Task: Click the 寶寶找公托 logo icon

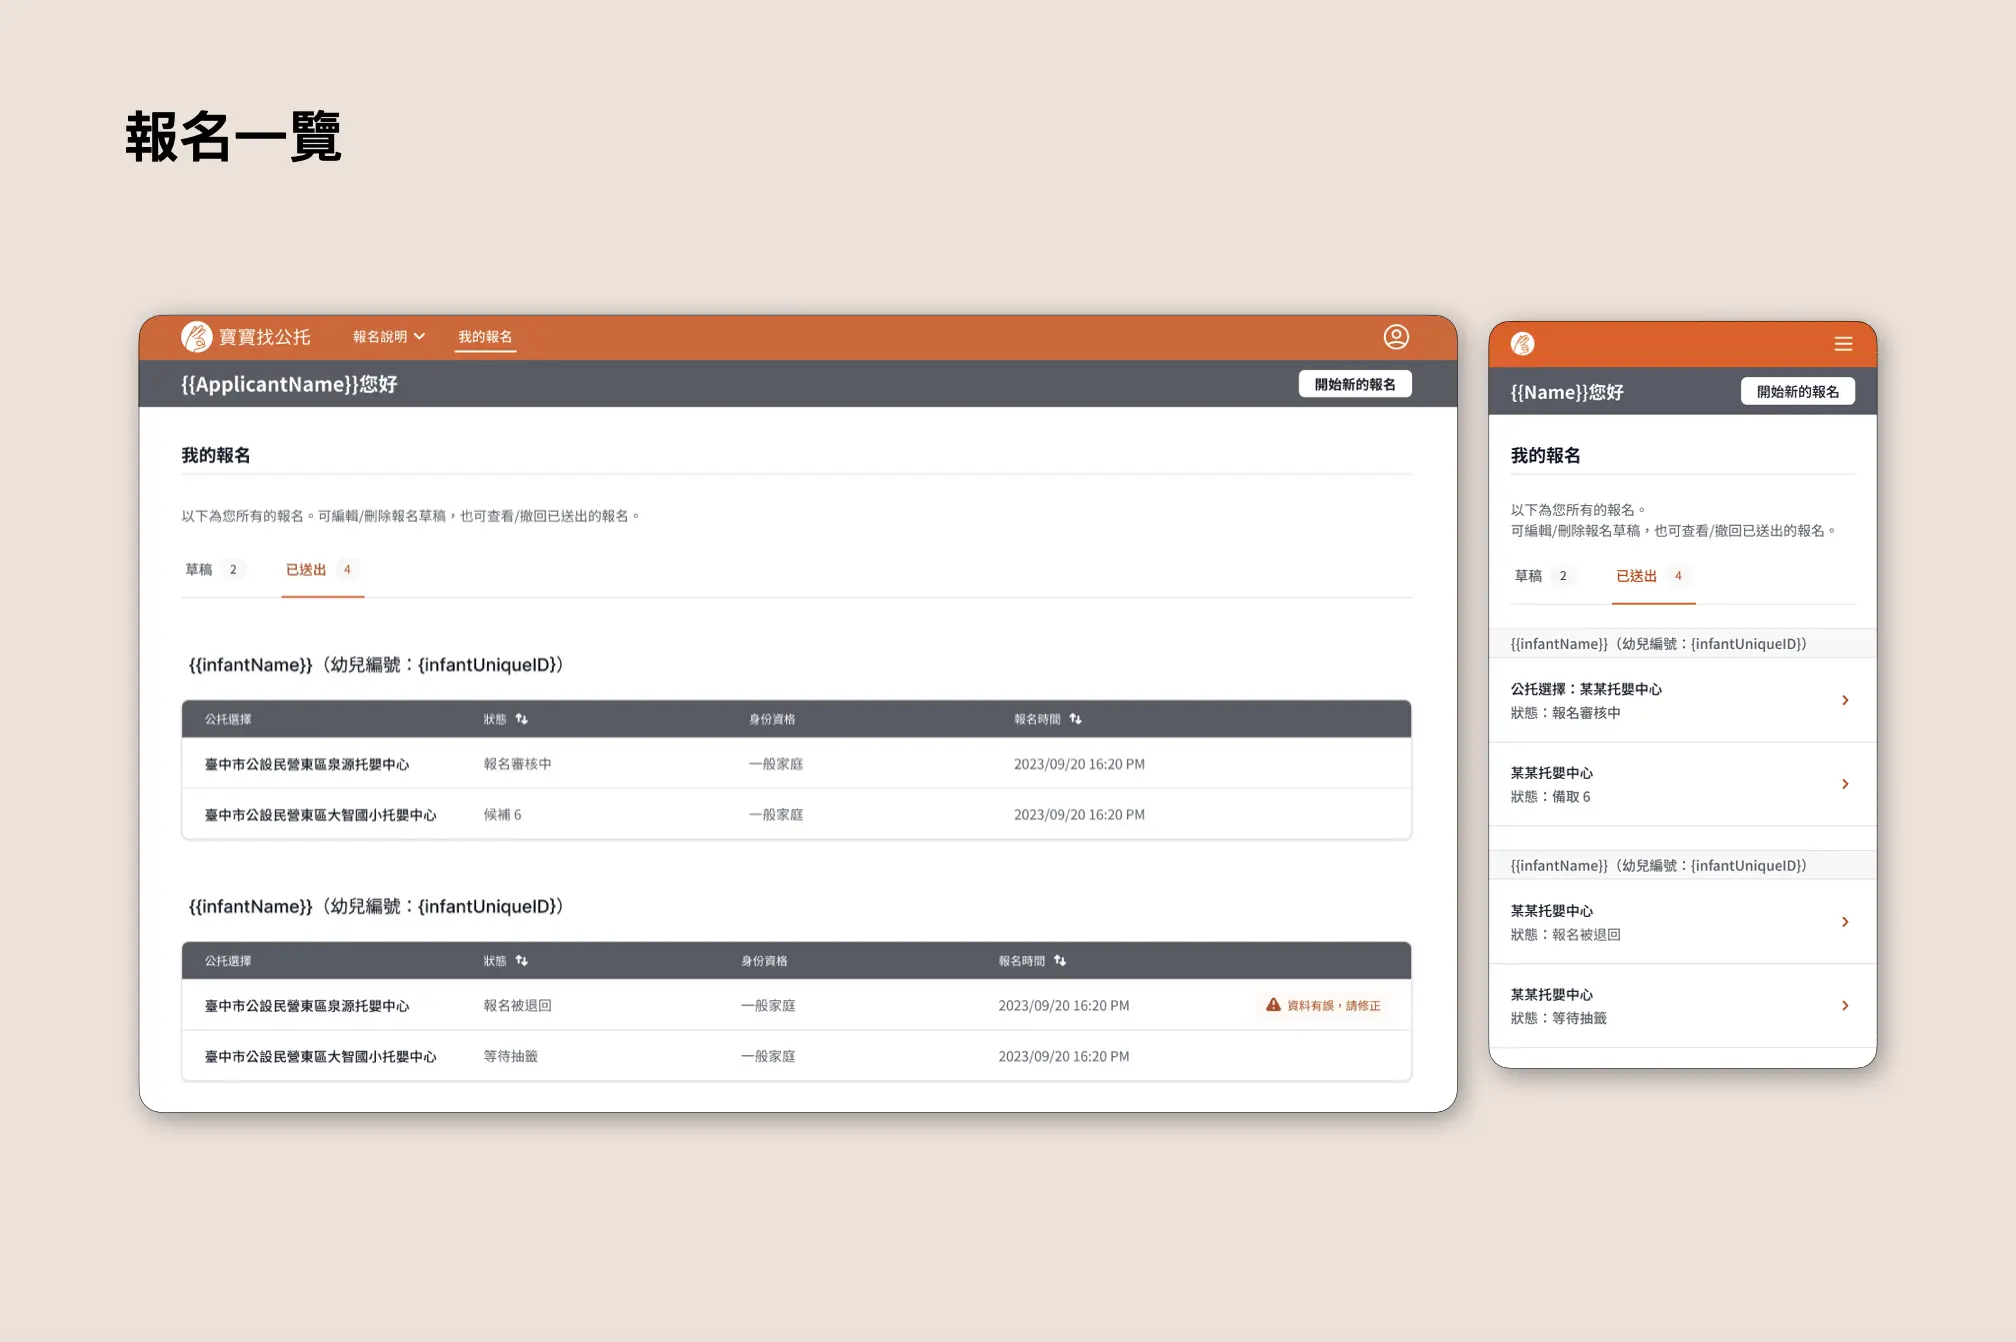Action: coord(196,337)
